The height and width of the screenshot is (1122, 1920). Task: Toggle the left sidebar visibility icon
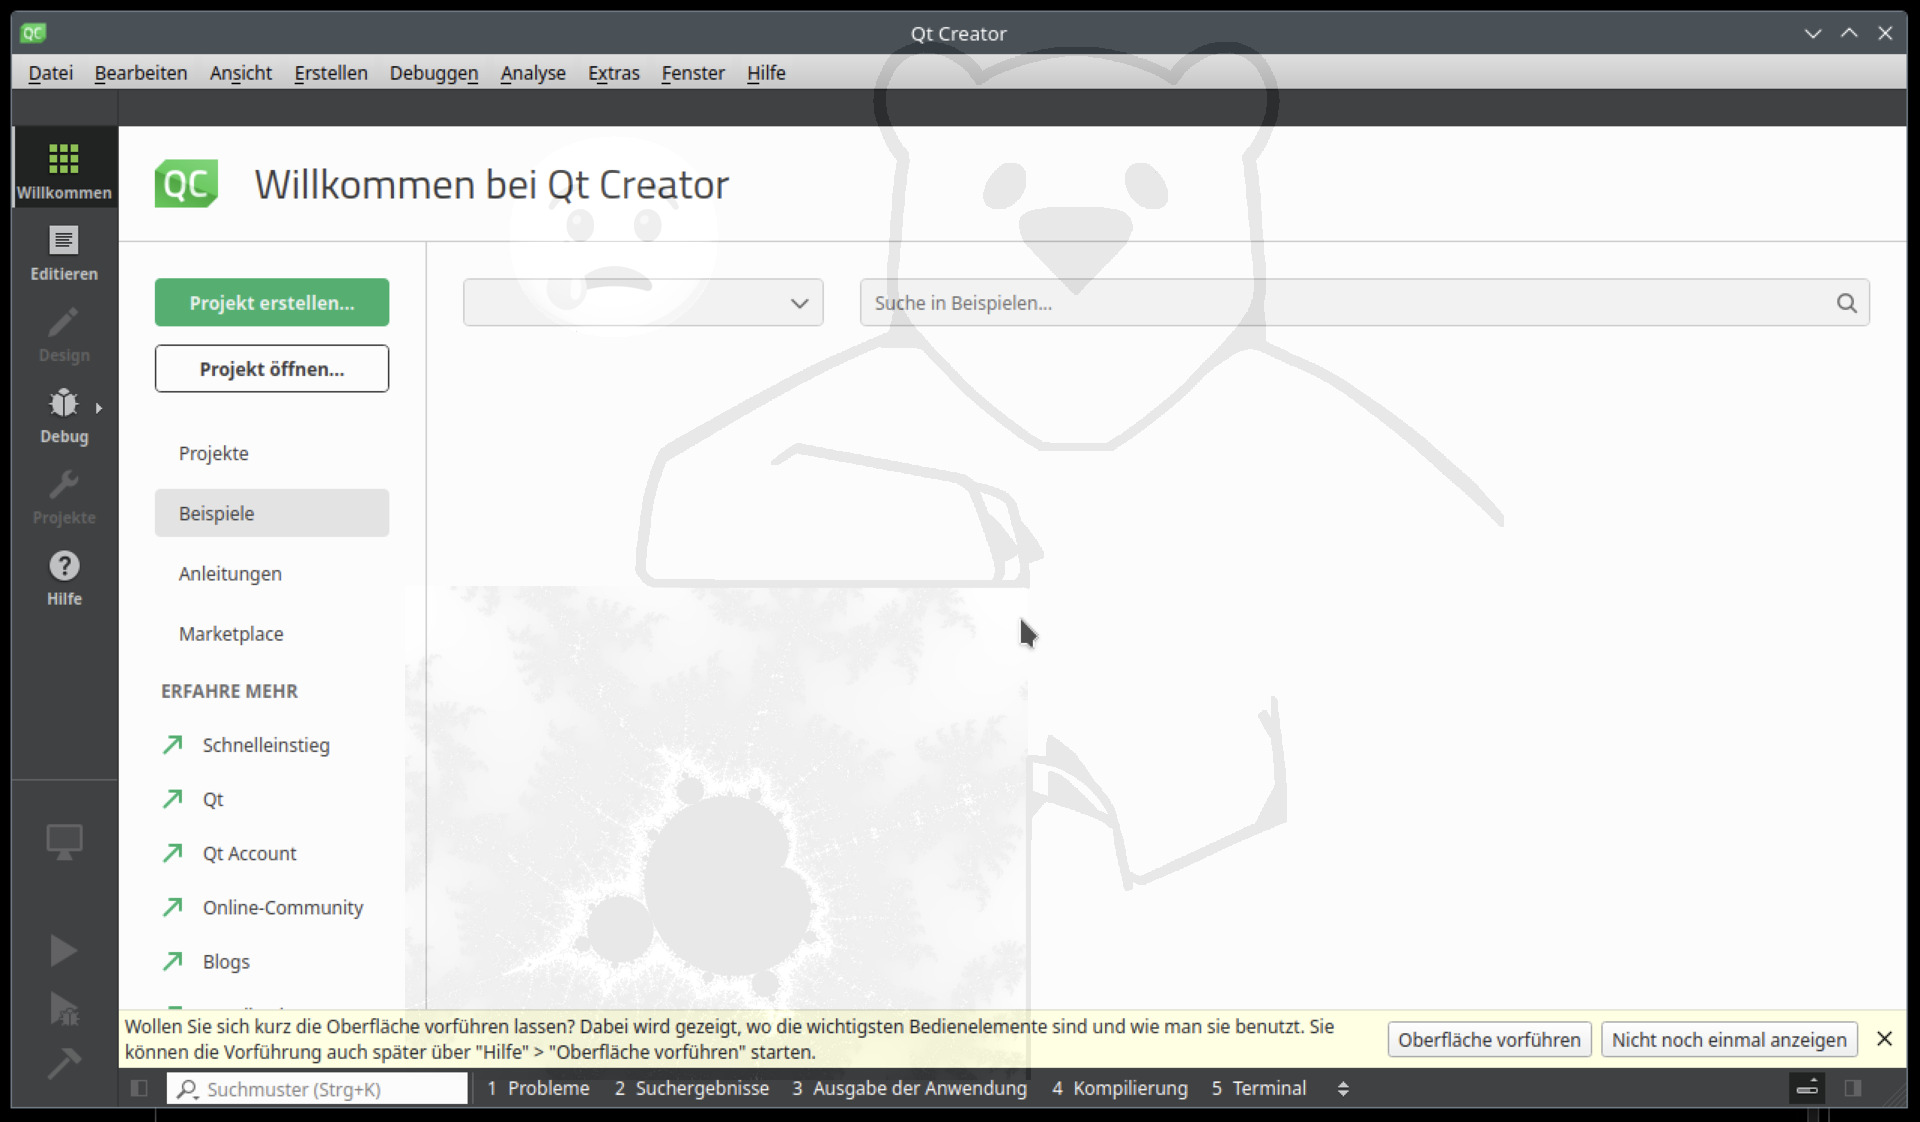coord(139,1088)
